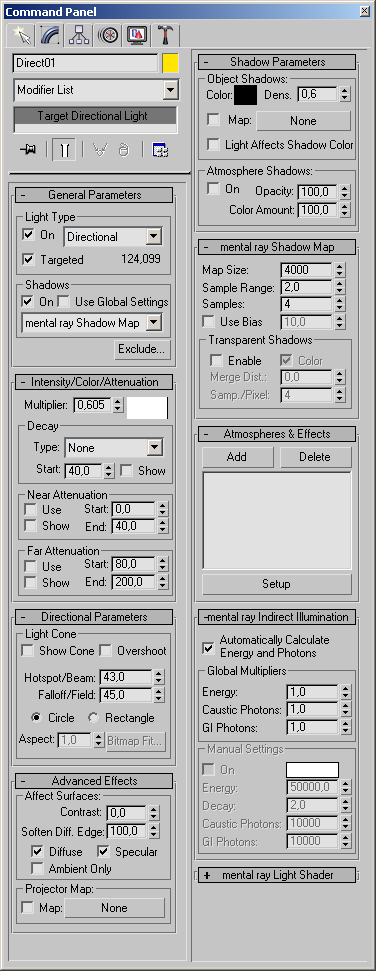Enable Near Attenuation Use checkbox
Viewport: 376px width, 971px height.
(x=30, y=510)
